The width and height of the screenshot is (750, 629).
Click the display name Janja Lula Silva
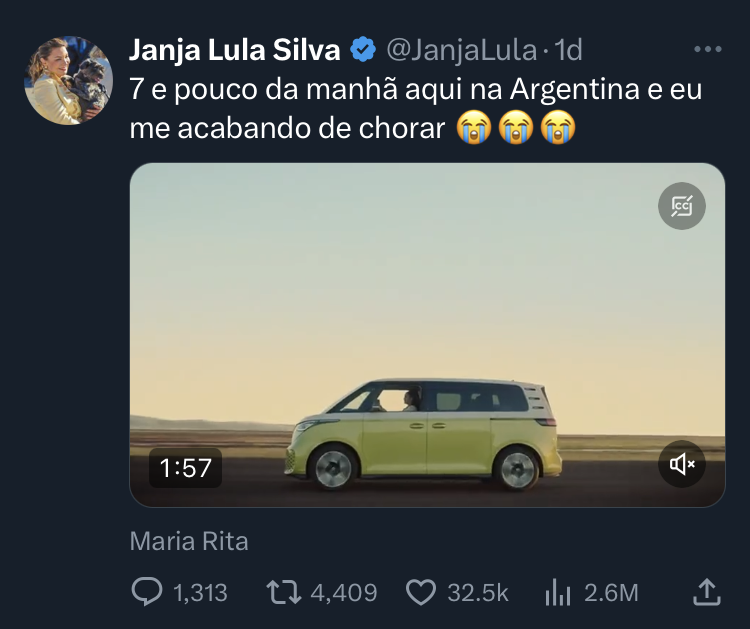[x=235, y=49]
